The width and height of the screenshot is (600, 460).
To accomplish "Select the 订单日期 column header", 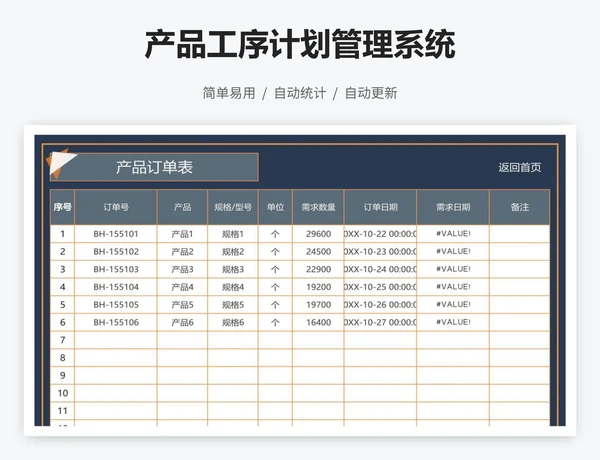I will [x=380, y=207].
